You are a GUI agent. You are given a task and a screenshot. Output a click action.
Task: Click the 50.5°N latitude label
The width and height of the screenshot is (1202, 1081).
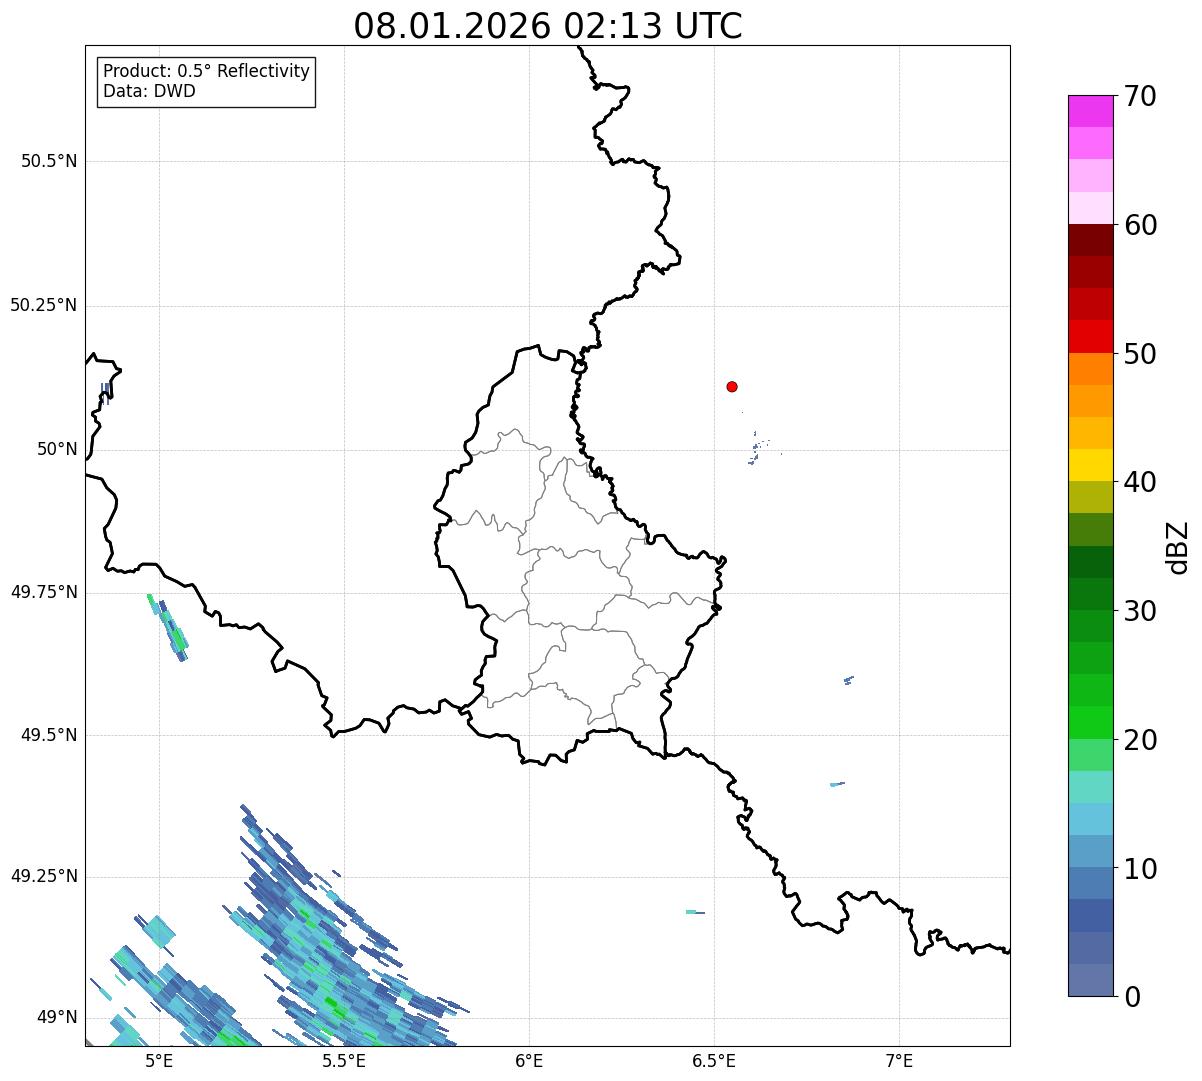(48, 161)
